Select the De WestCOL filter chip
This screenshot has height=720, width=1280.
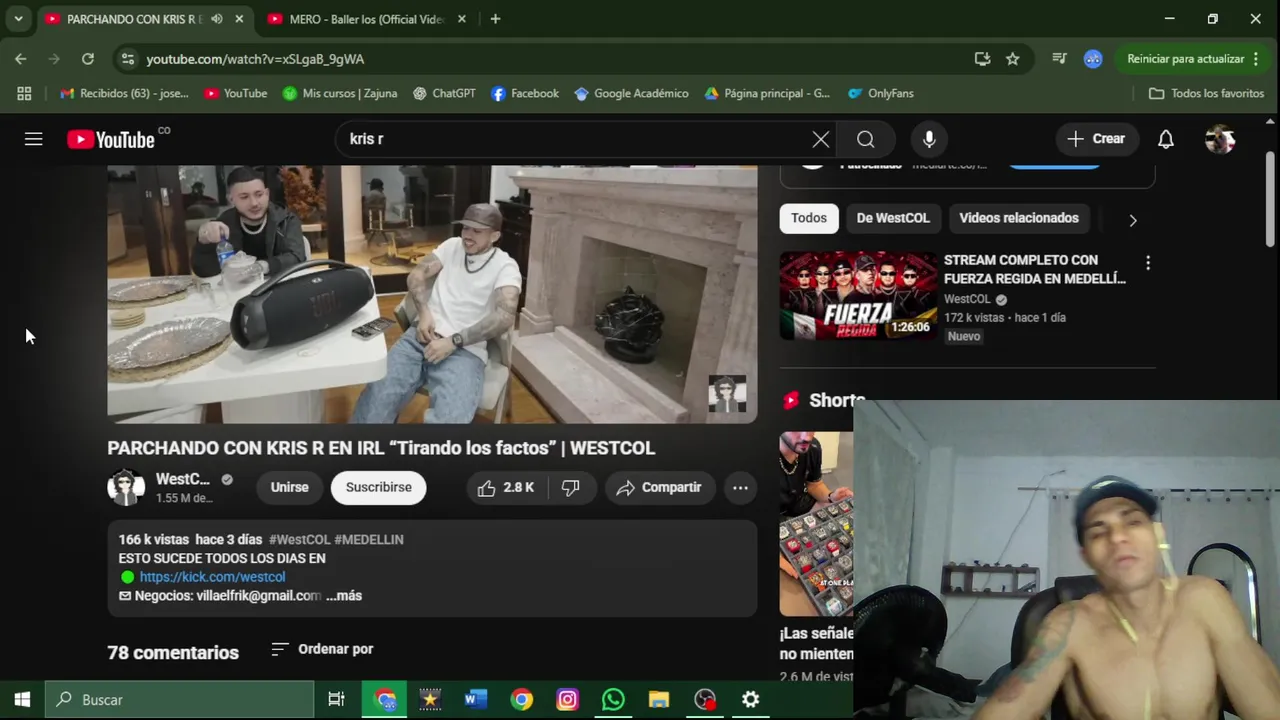tap(893, 218)
